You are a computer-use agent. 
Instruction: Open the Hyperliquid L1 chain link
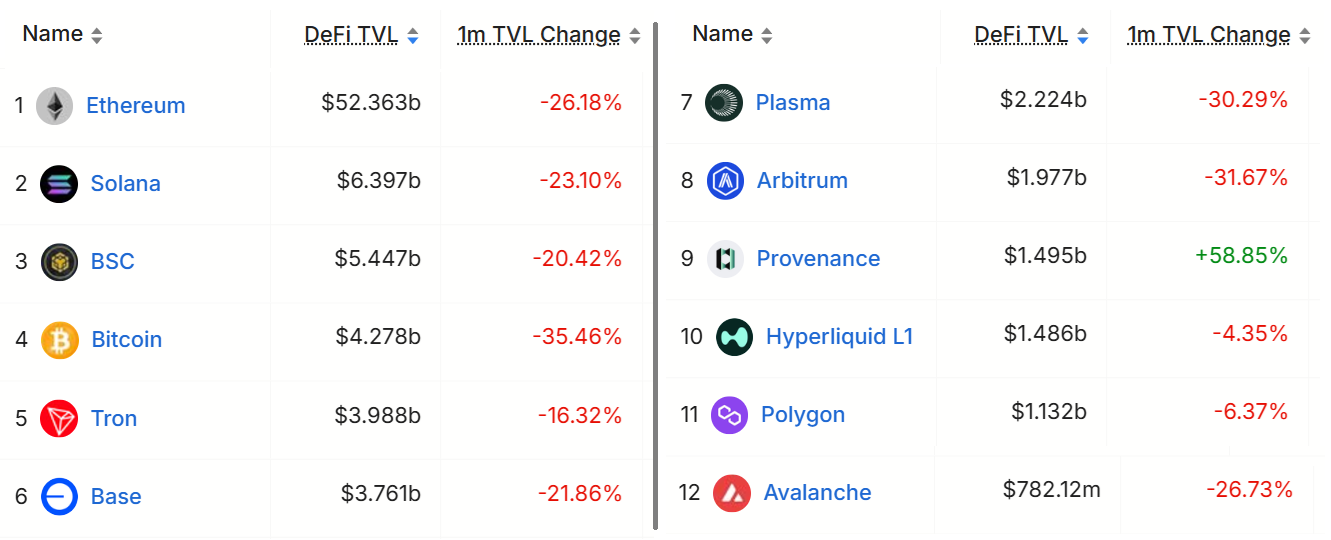[x=839, y=336]
